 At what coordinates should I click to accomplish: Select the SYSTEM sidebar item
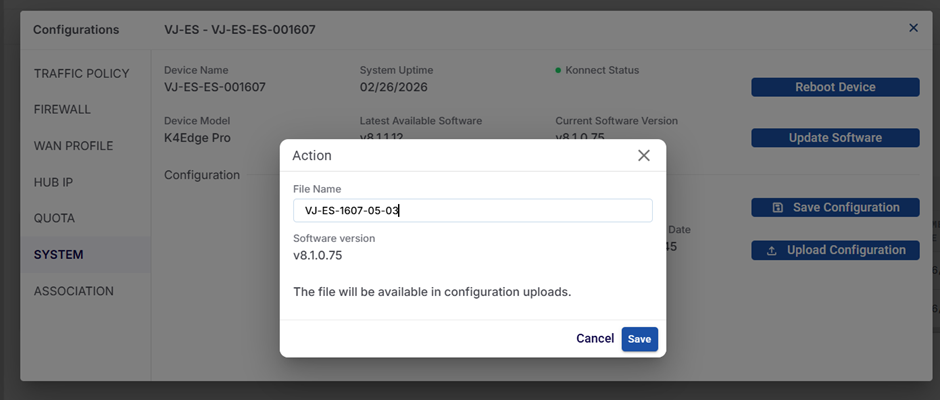59,255
